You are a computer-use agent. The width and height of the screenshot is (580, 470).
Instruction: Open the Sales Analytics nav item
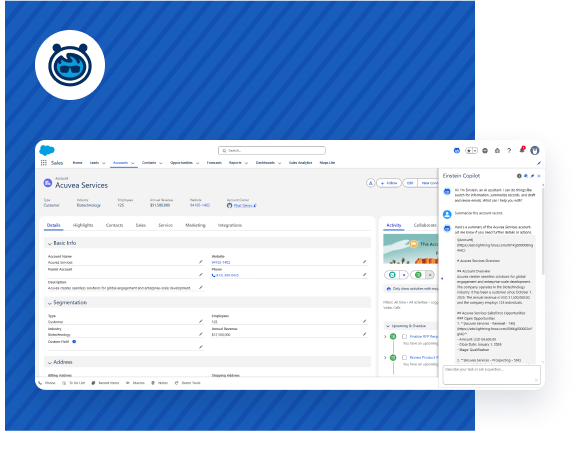coord(300,163)
